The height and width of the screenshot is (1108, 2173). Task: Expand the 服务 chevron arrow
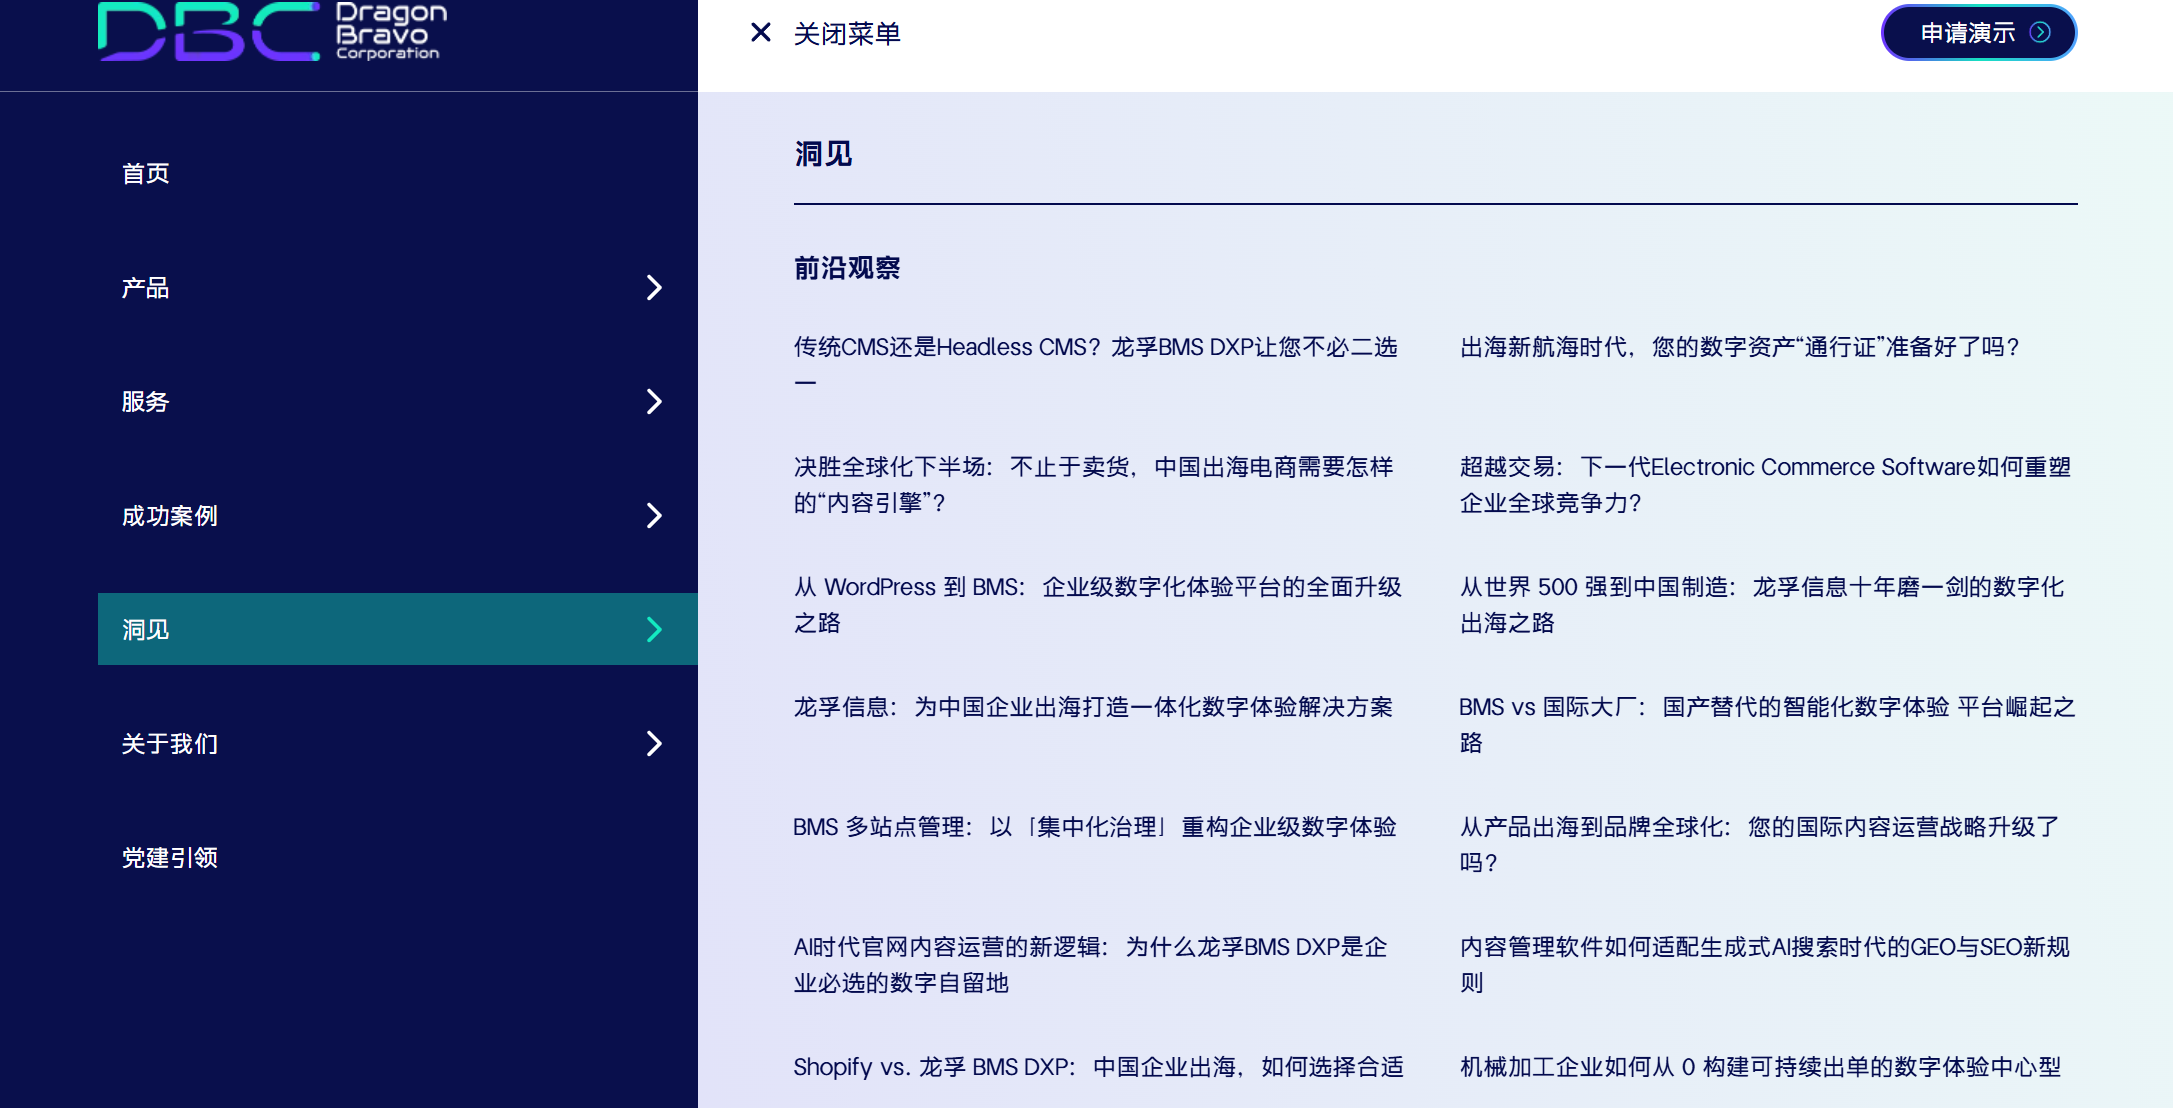coord(654,402)
